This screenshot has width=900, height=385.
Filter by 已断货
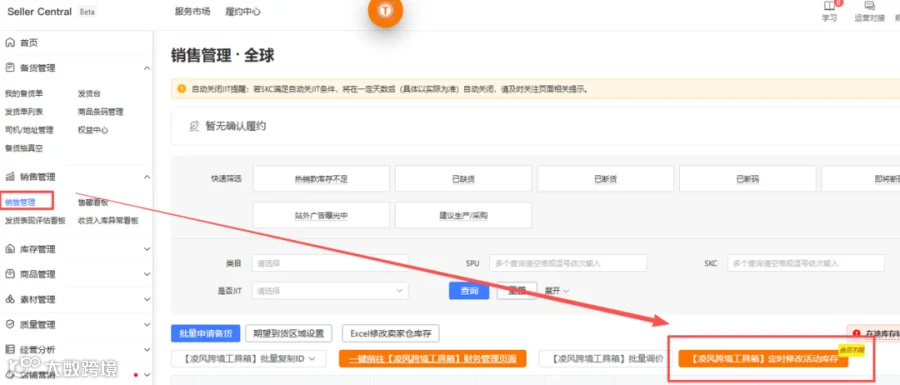coord(606,179)
